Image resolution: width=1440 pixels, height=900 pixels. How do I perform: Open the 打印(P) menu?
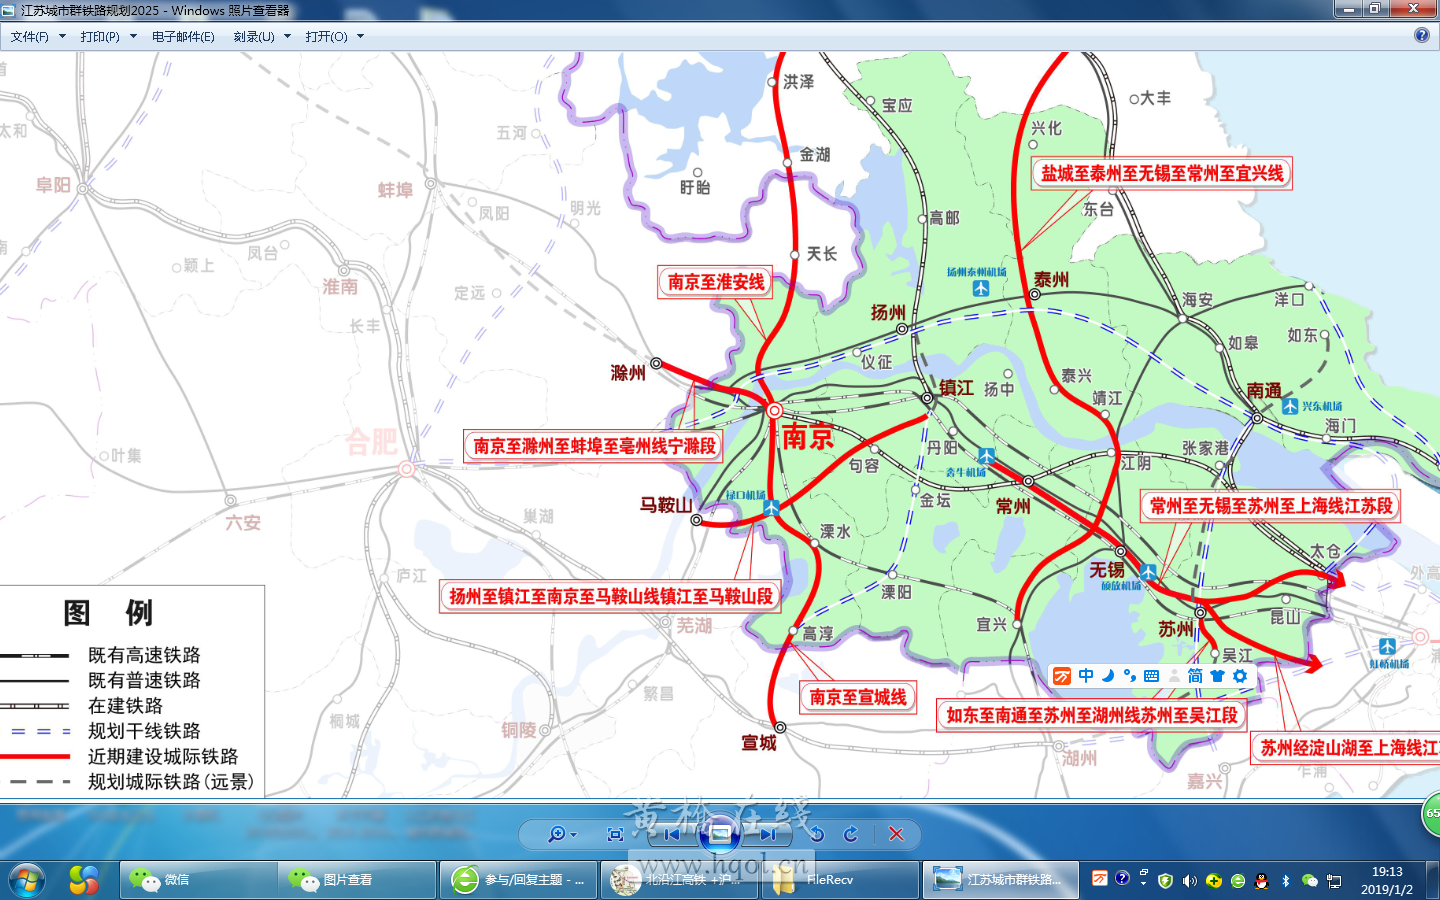tap(100, 36)
